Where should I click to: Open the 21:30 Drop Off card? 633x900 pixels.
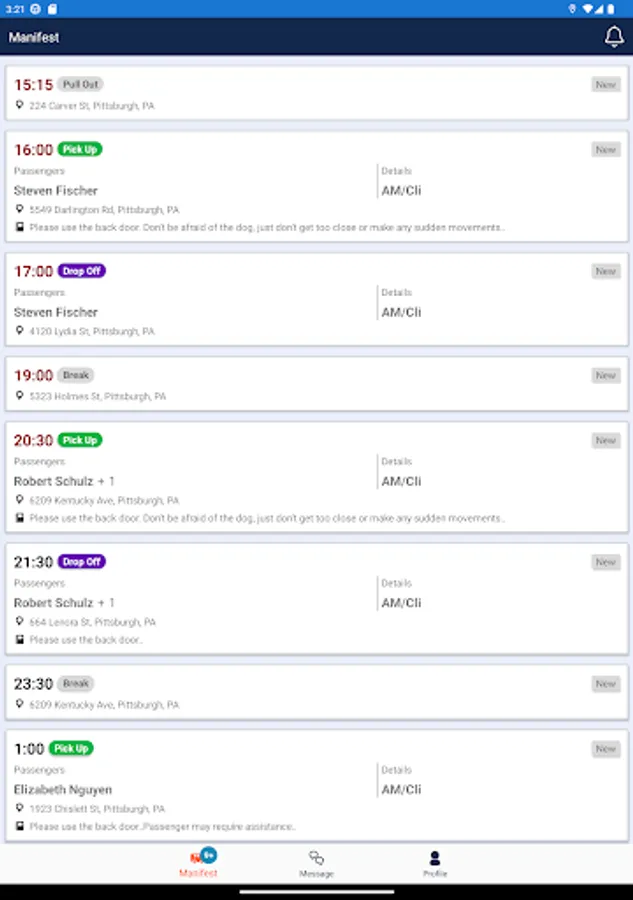317,599
